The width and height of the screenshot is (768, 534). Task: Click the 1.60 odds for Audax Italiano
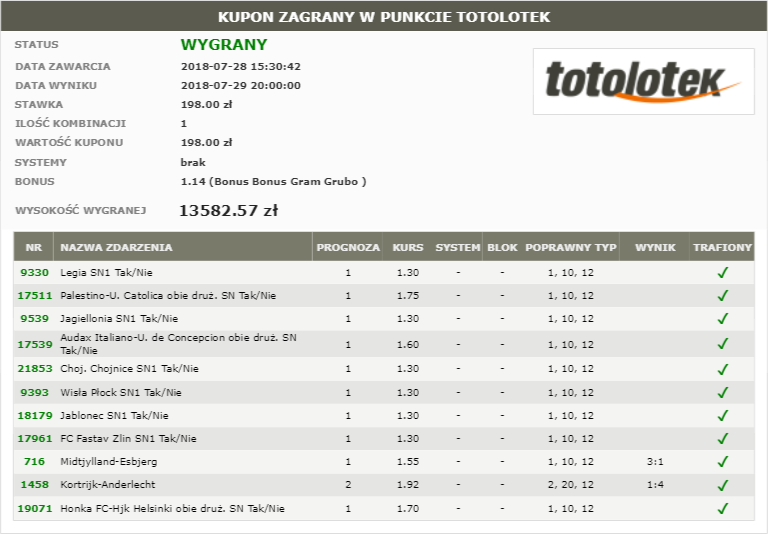(408, 344)
